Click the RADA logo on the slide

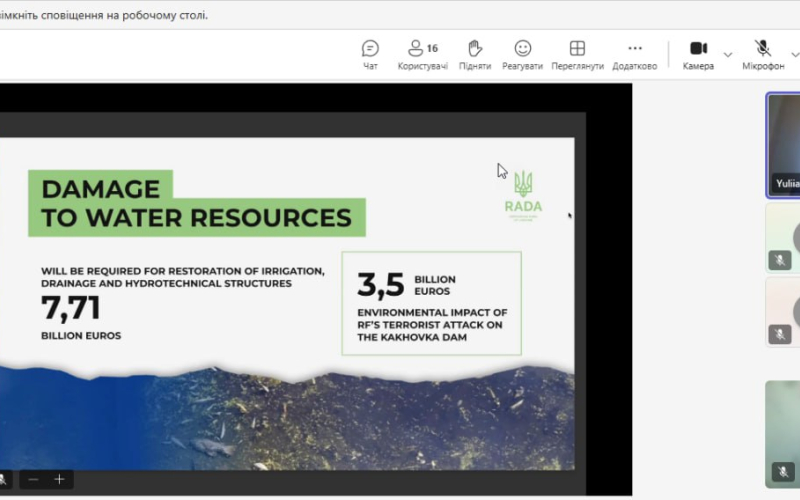(523, 195)
